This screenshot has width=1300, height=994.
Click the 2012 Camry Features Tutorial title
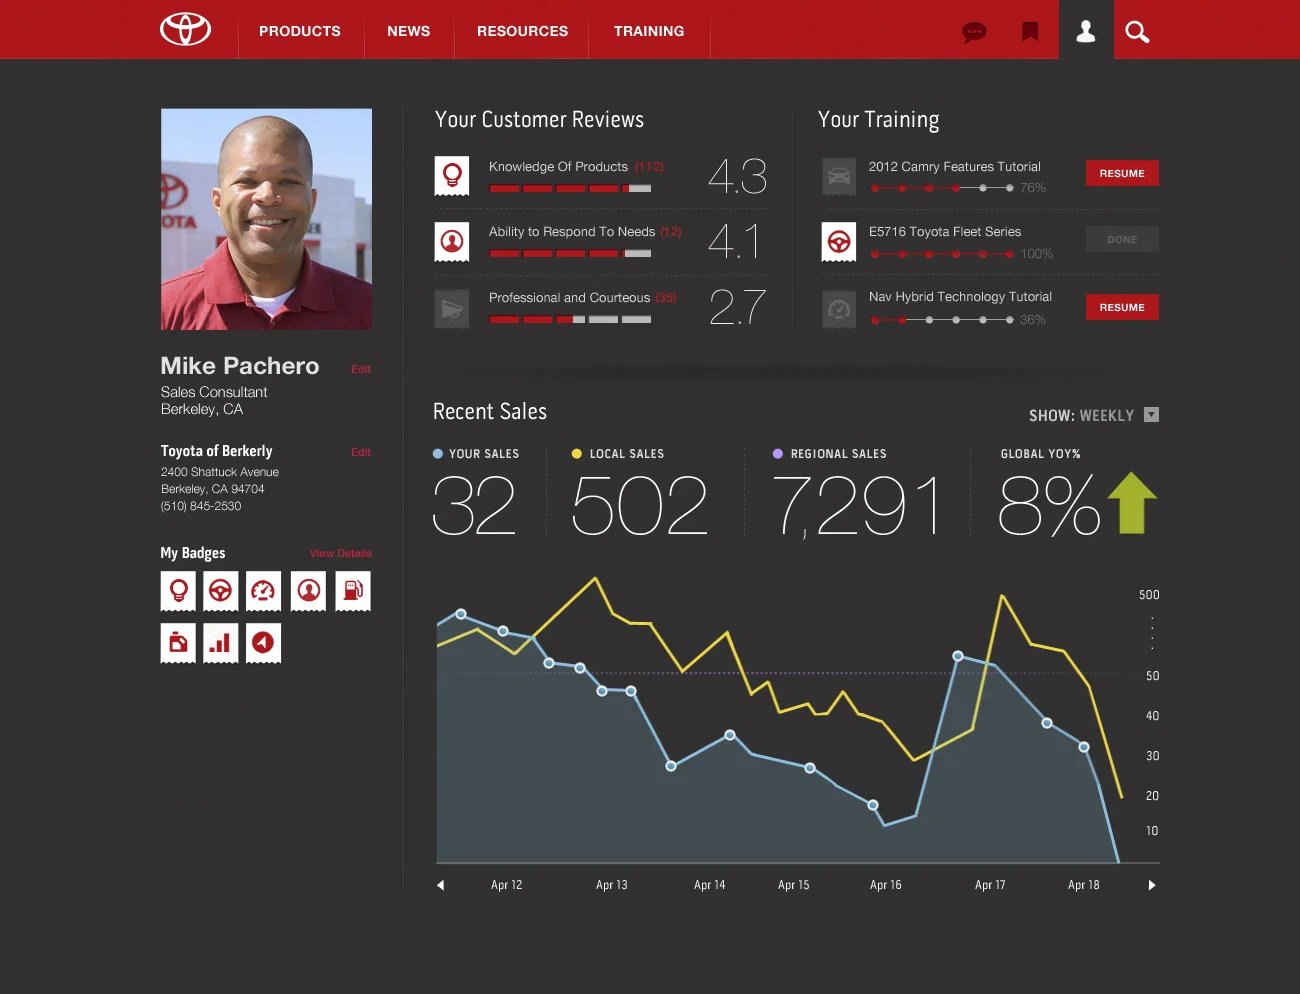955,167
